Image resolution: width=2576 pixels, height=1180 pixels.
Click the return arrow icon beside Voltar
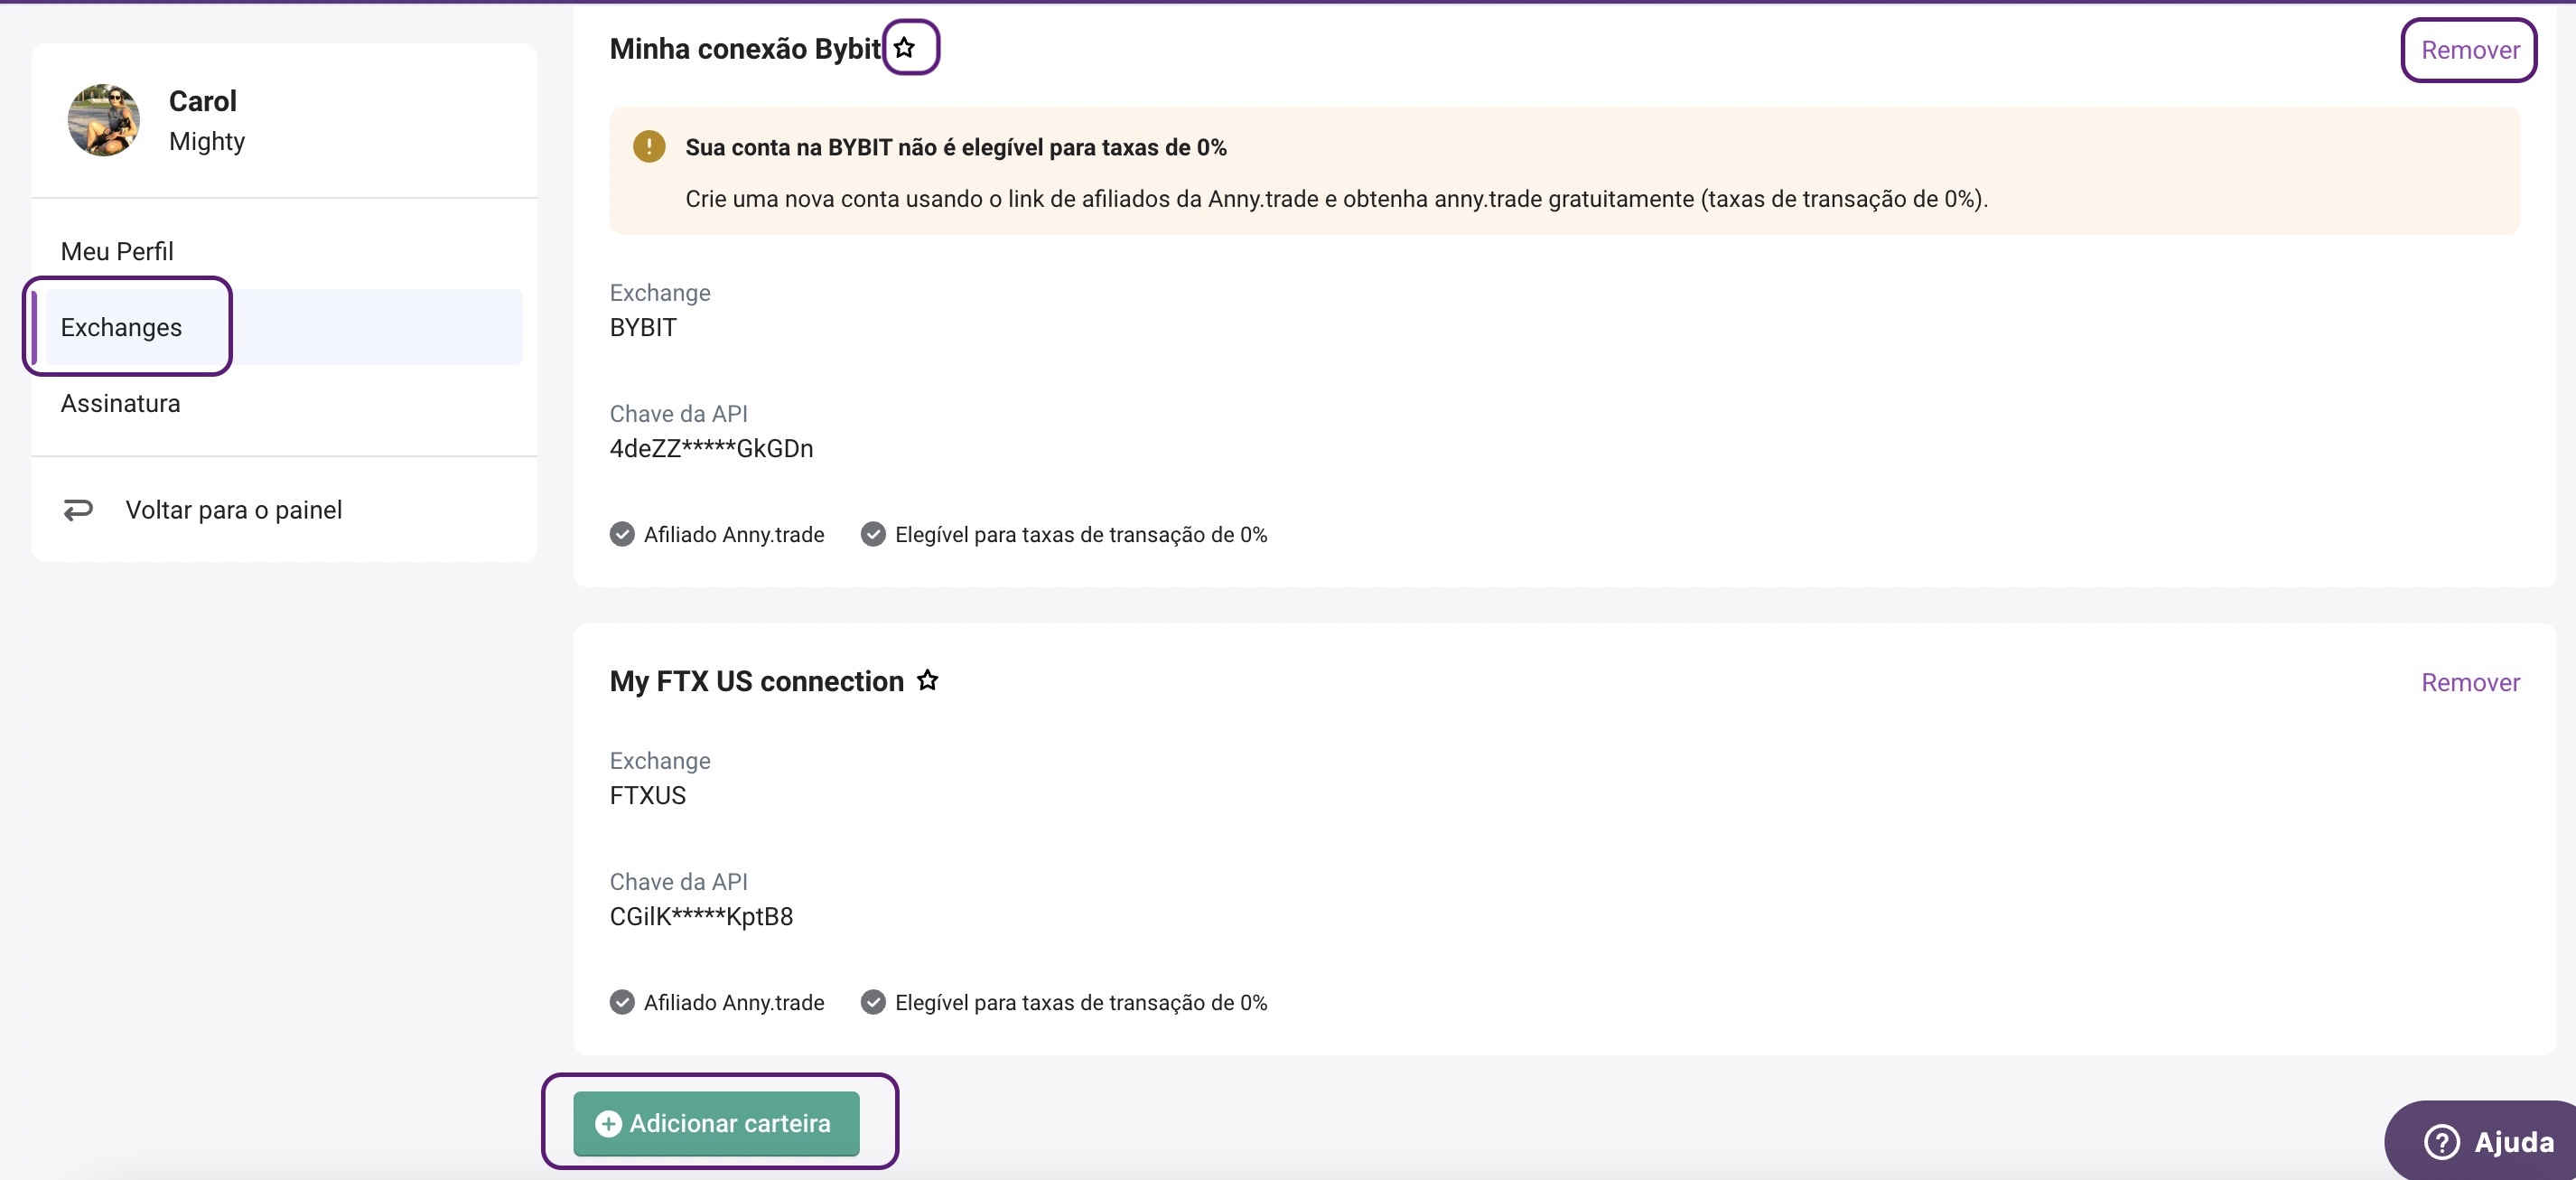pyautogui.click(x=78, y=510)
